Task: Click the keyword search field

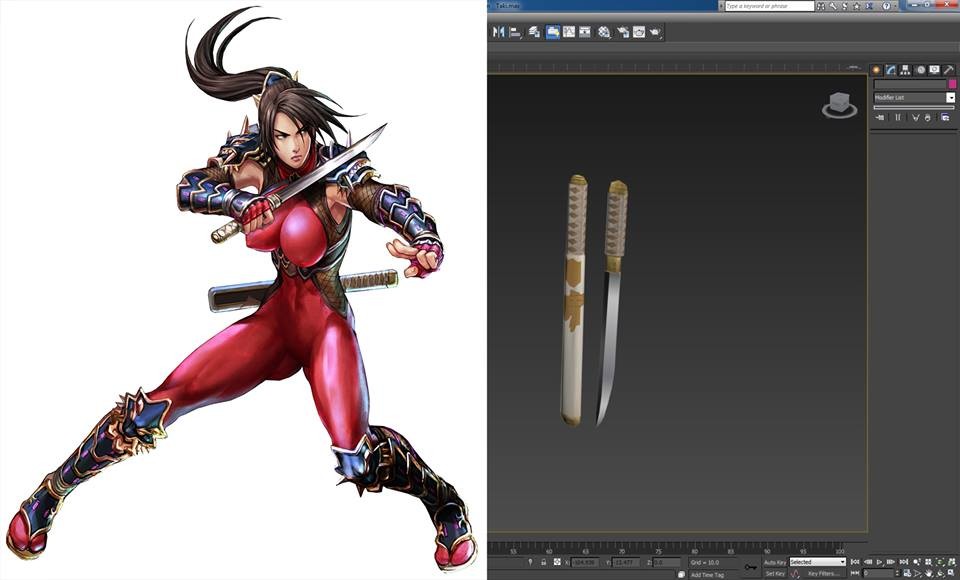Action: [x=770, y=6]
